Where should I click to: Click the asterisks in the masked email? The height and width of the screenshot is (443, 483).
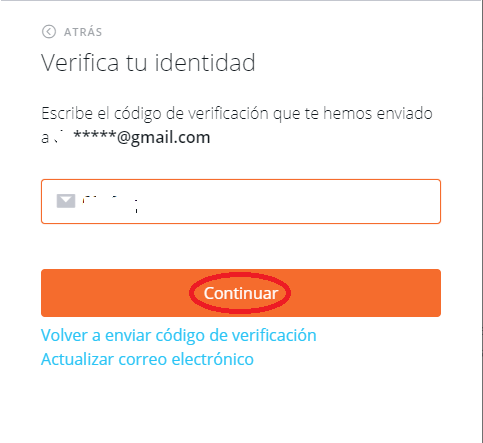pos(95,136)
